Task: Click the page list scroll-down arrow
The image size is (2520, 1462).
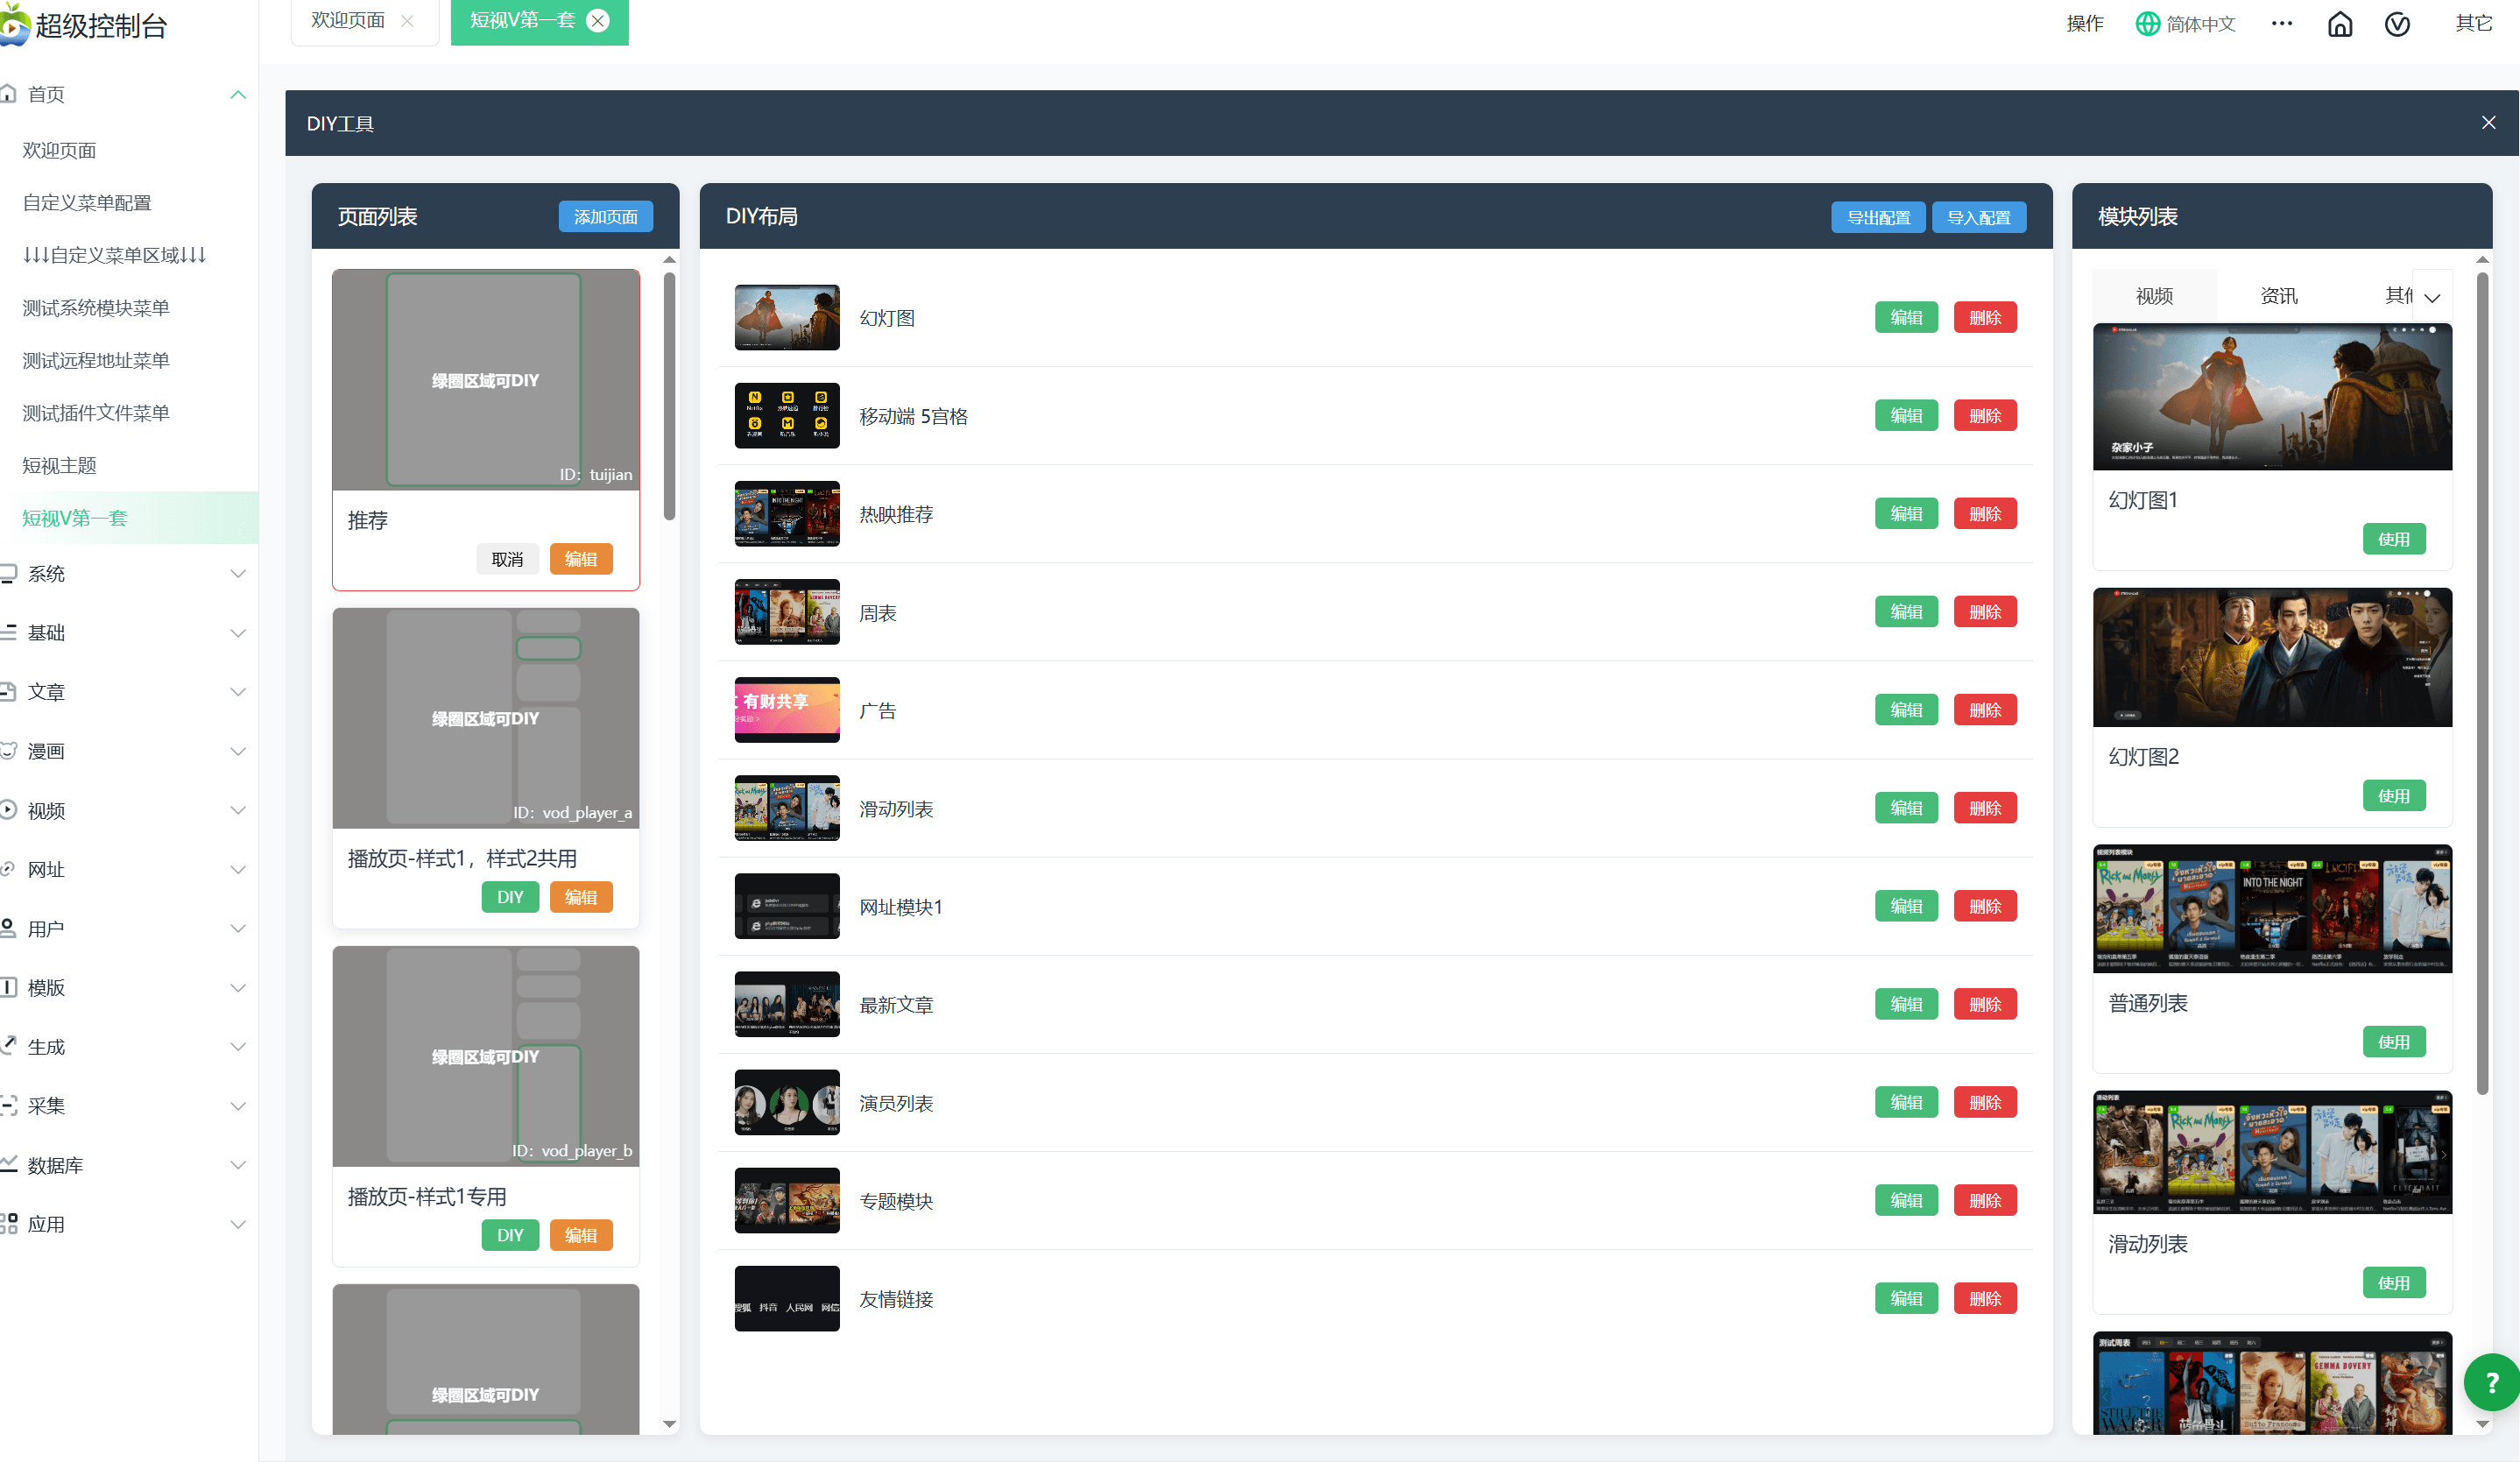Action: [669, 1424]
